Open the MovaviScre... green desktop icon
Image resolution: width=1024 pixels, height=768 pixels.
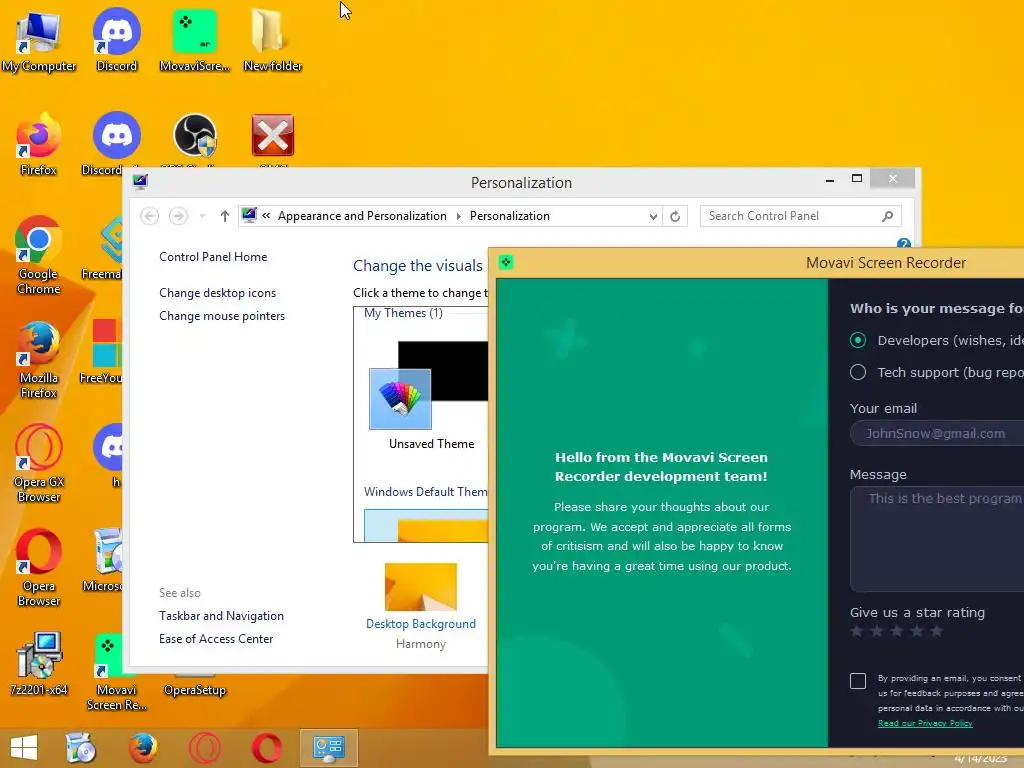[195, 40]
